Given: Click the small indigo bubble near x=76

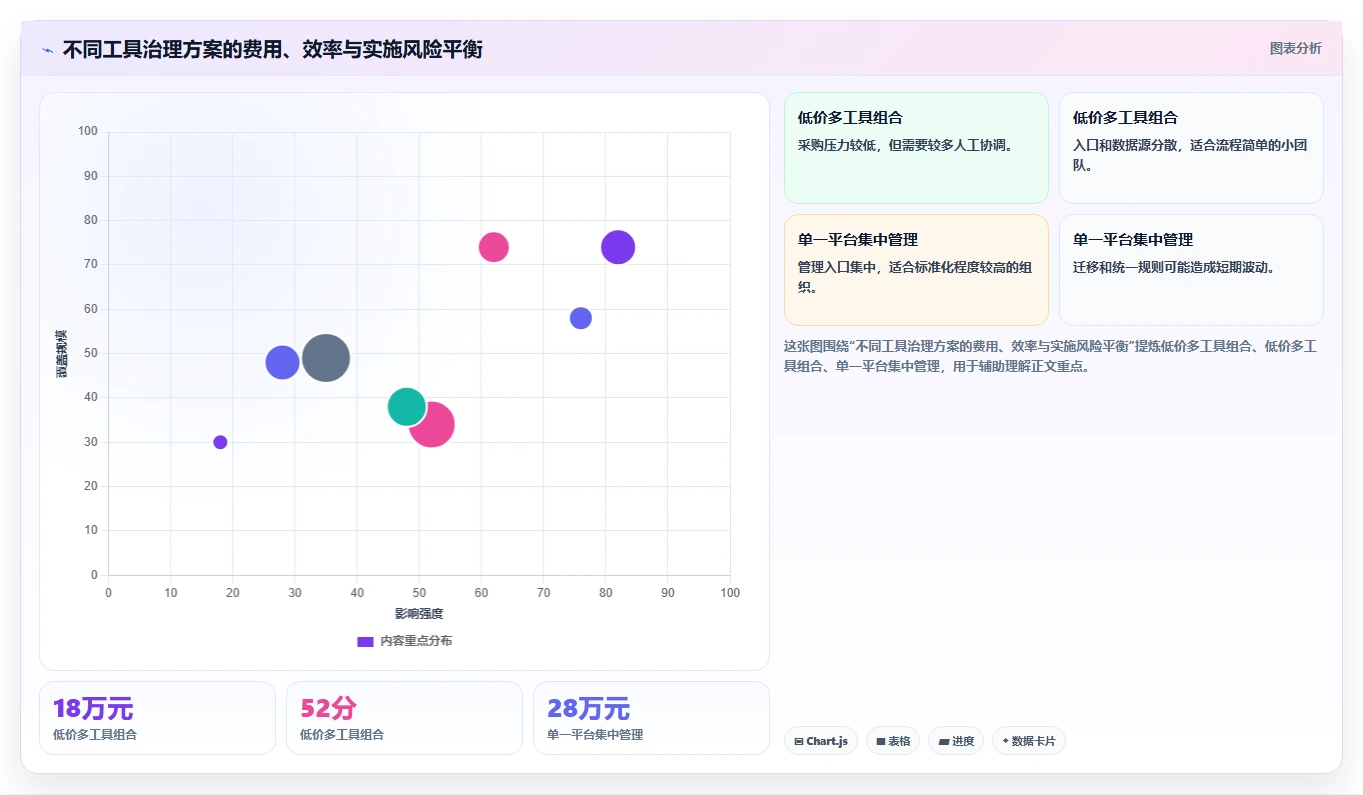Looking at the screenshot, I should (x=581, y=318).
